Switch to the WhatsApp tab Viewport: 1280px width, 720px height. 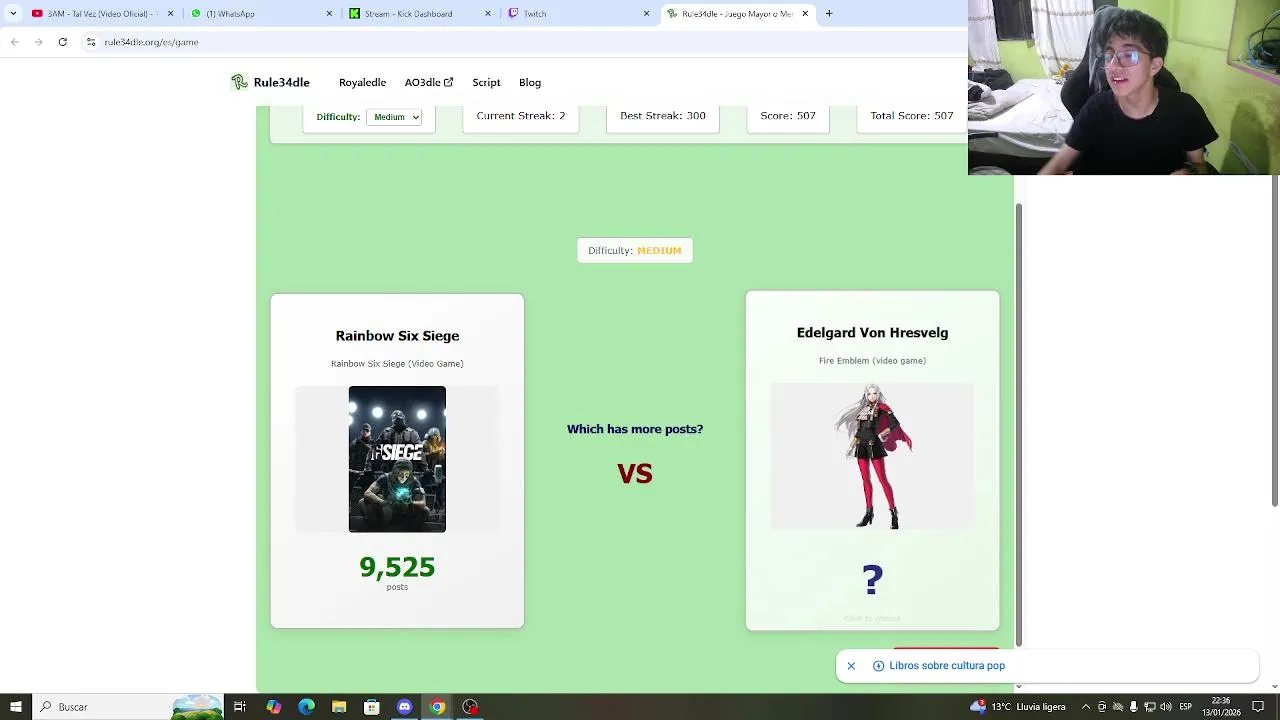(260, 14)
